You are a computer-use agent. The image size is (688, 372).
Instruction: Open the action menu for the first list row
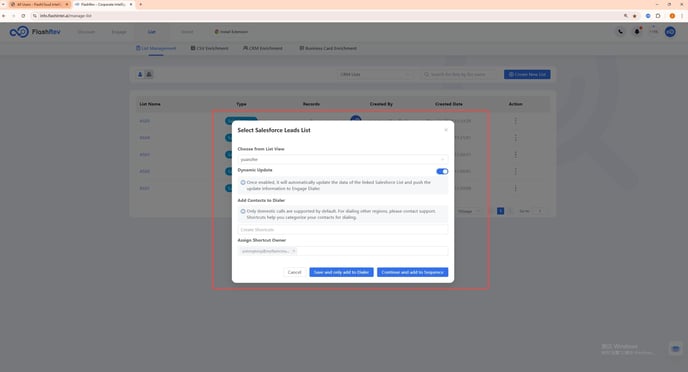tap(516, 121)
